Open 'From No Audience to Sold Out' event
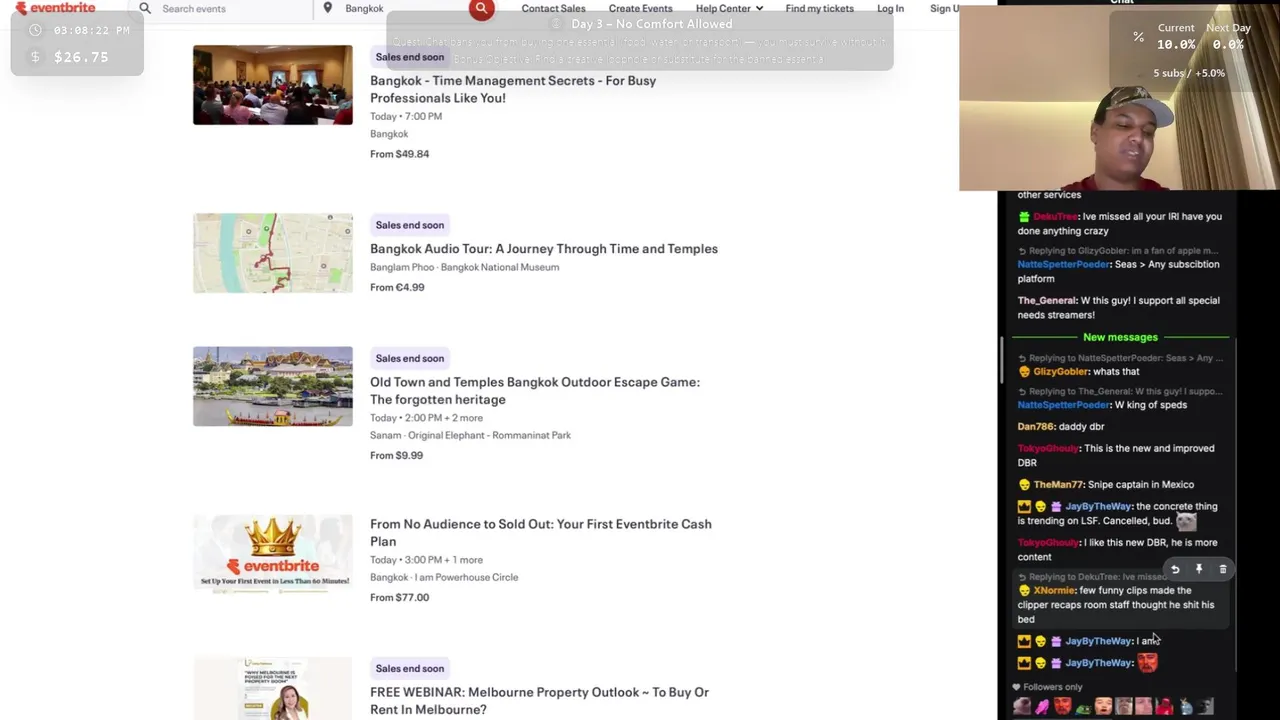 [541, 532]
